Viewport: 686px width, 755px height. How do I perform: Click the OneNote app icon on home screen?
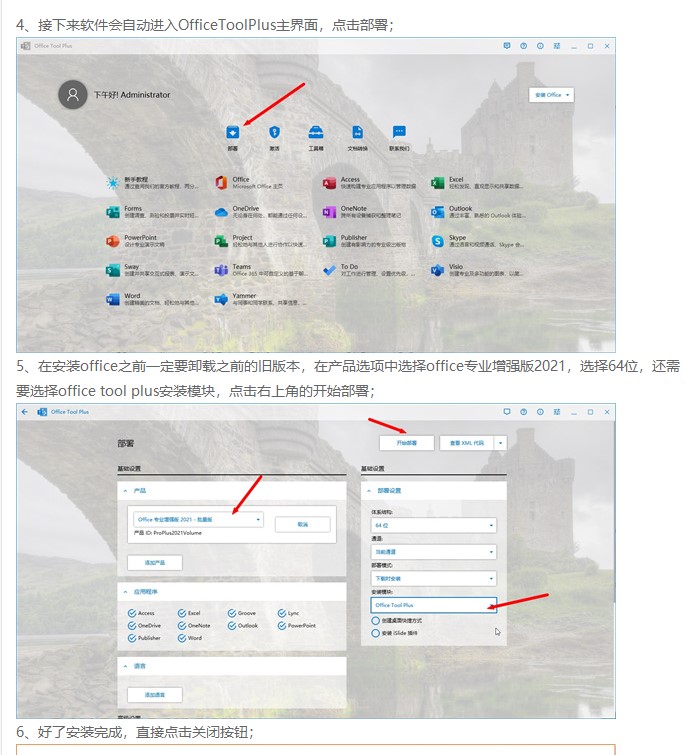click(x=329, y=212)
